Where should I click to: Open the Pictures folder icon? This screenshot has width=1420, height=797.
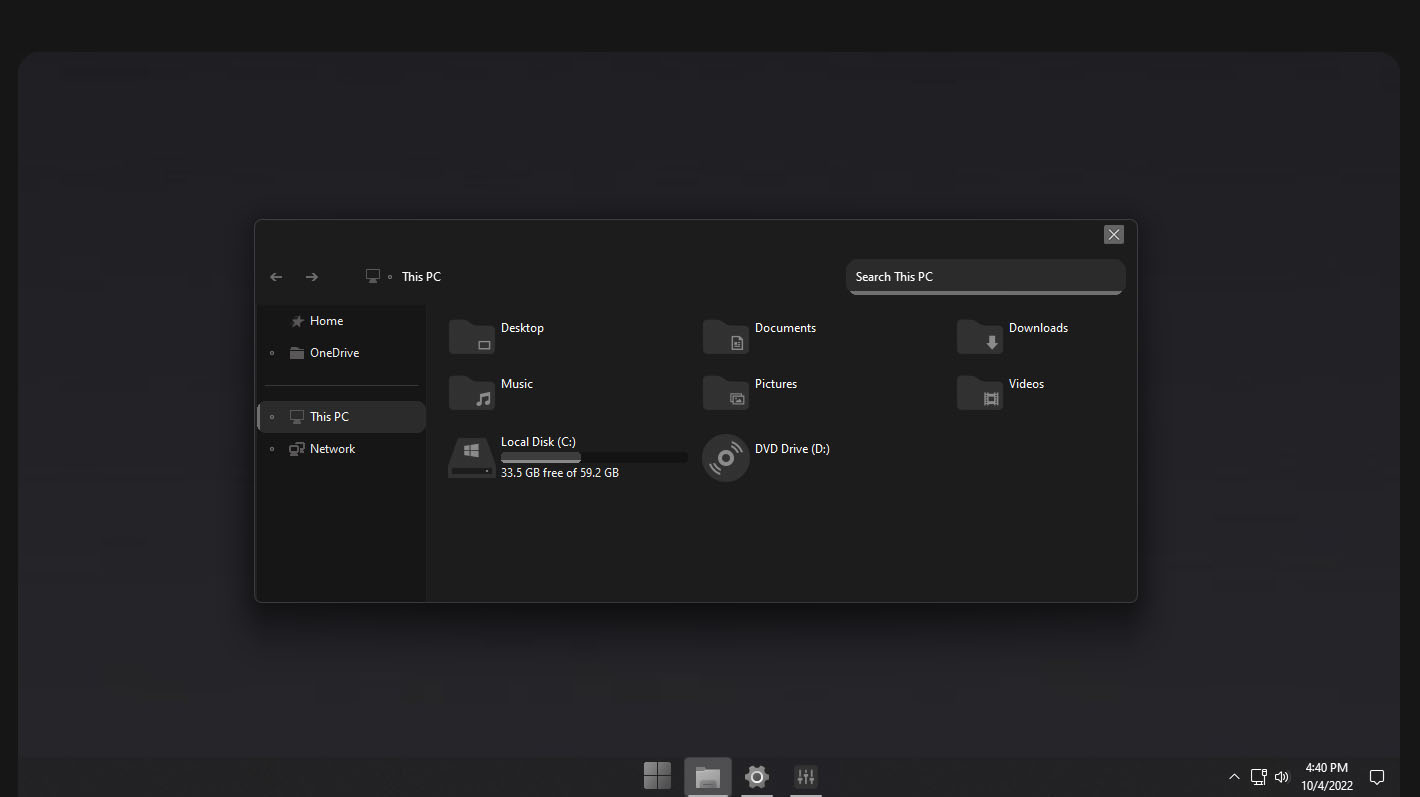click(x=726, y=393)
